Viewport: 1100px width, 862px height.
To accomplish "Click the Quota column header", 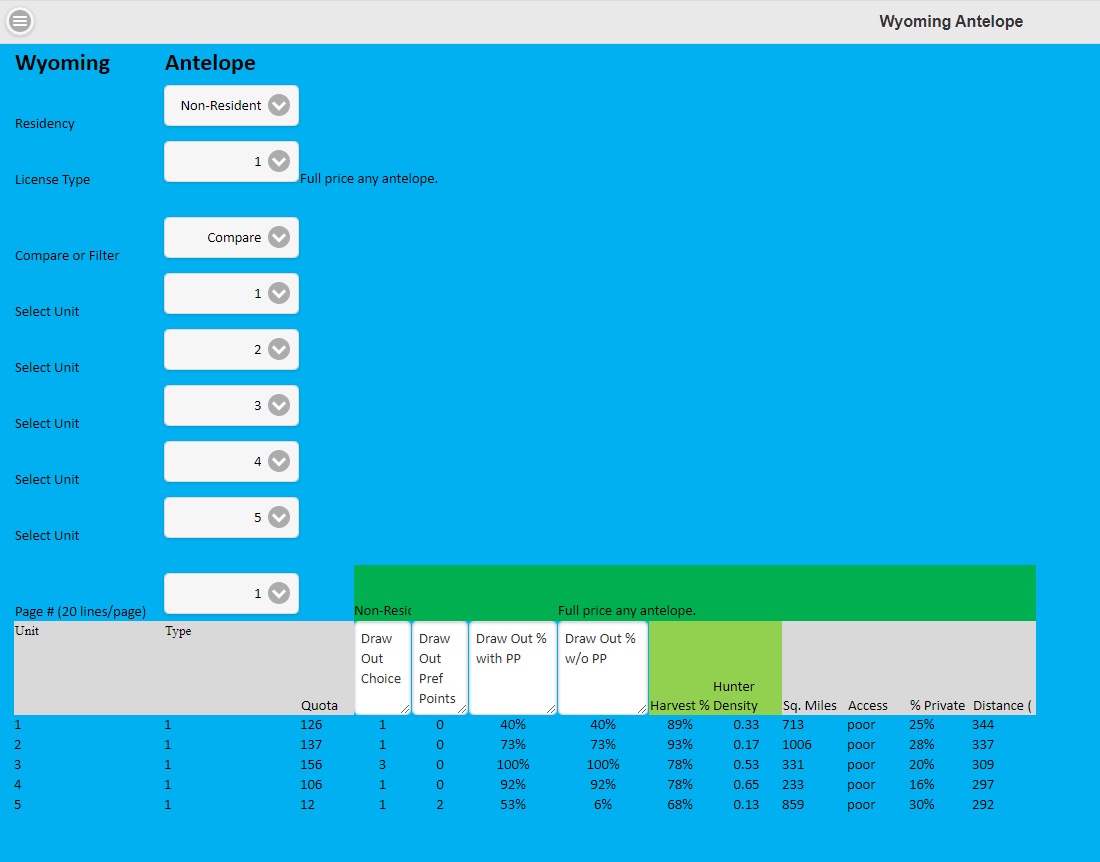I will click(x=319, y=706).
